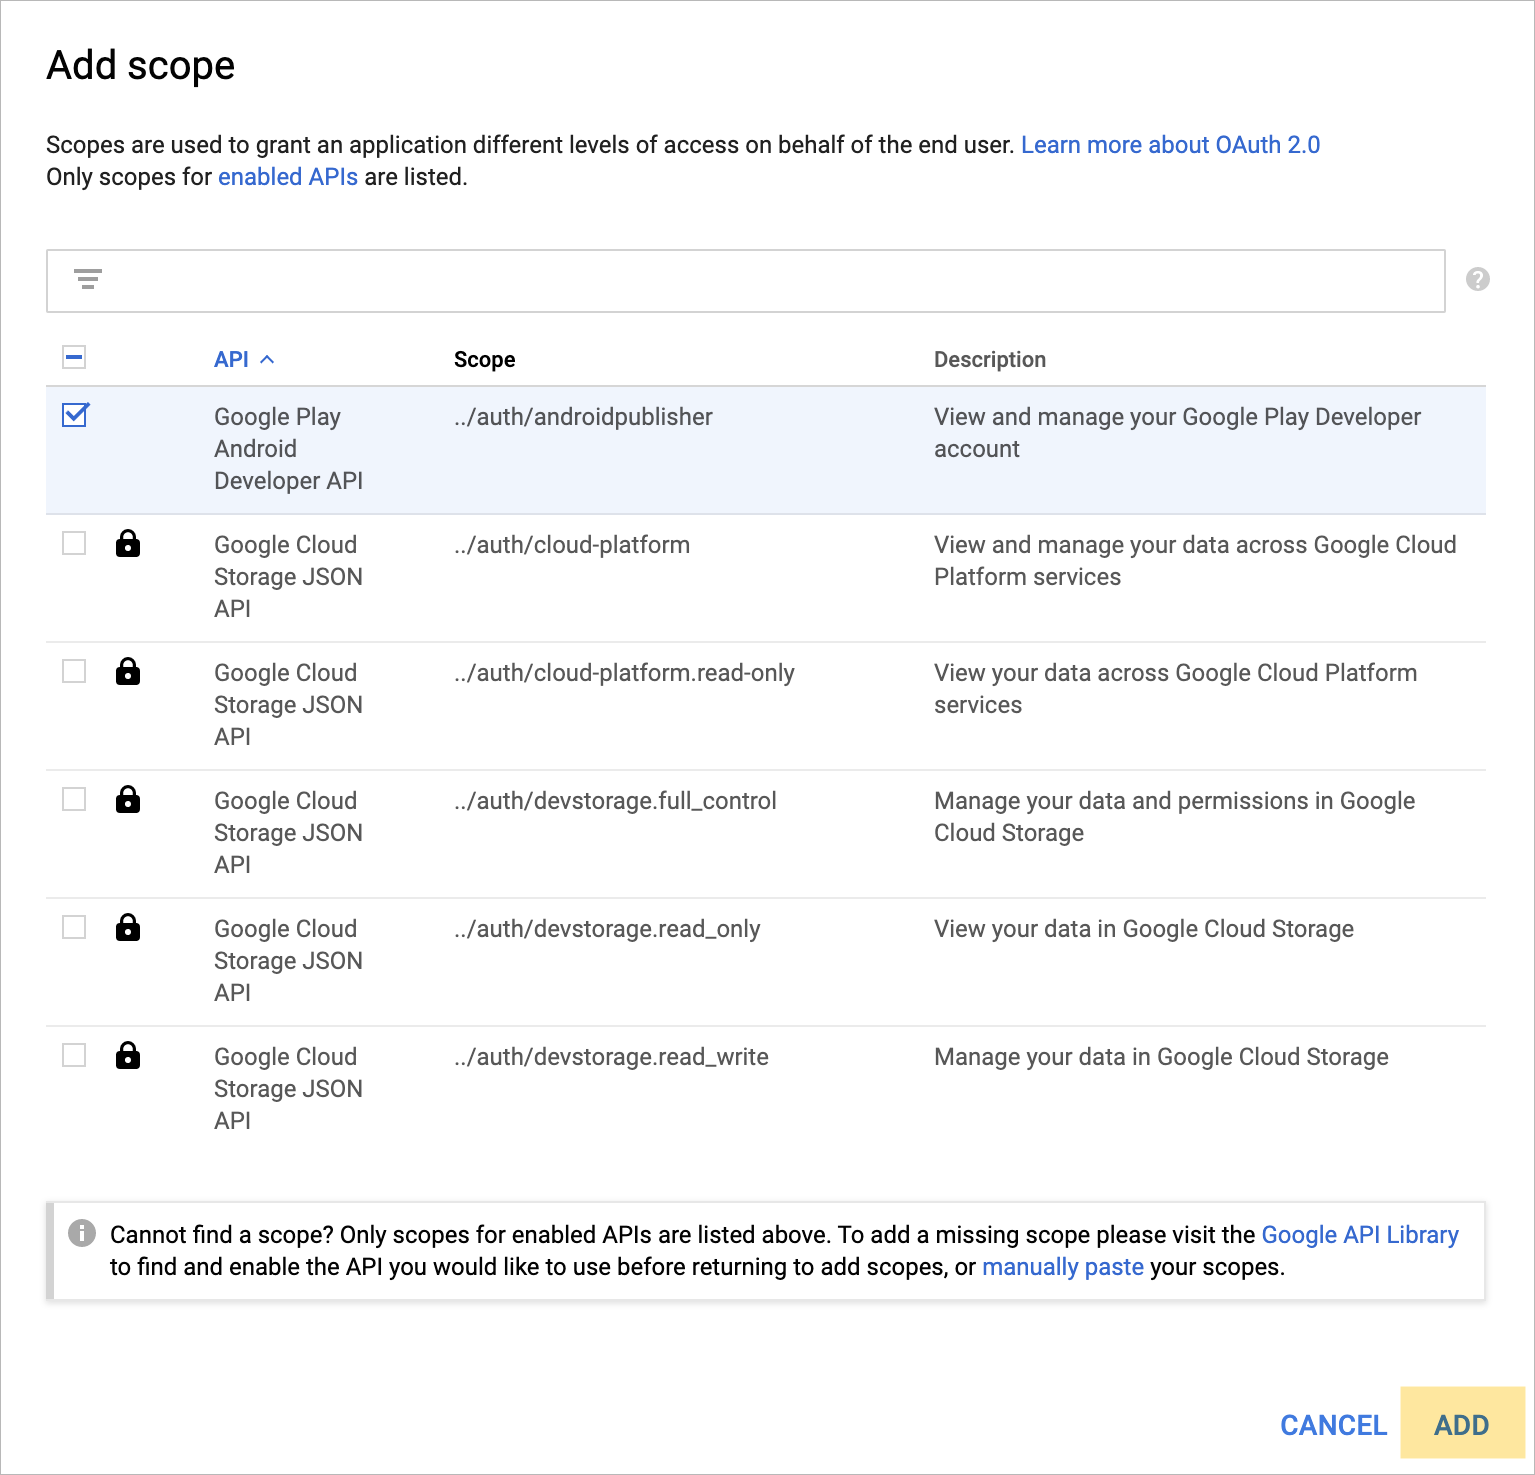Open the Google API Library link
1535x1475 pixels.
point(1359,1235)
